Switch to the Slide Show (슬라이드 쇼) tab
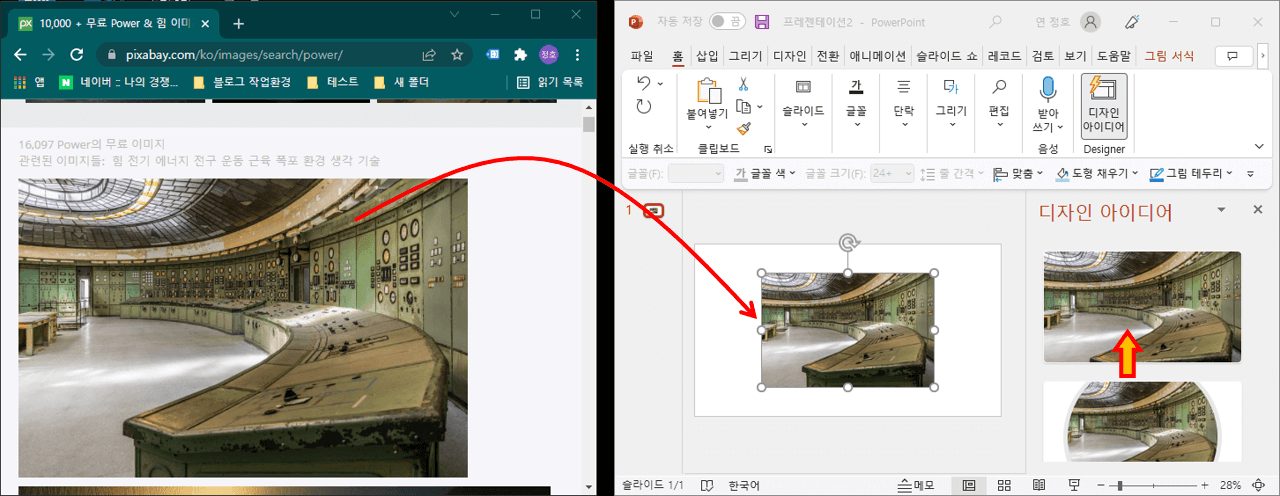Viewport: 1280px width, 496px height. pos(945,56)
